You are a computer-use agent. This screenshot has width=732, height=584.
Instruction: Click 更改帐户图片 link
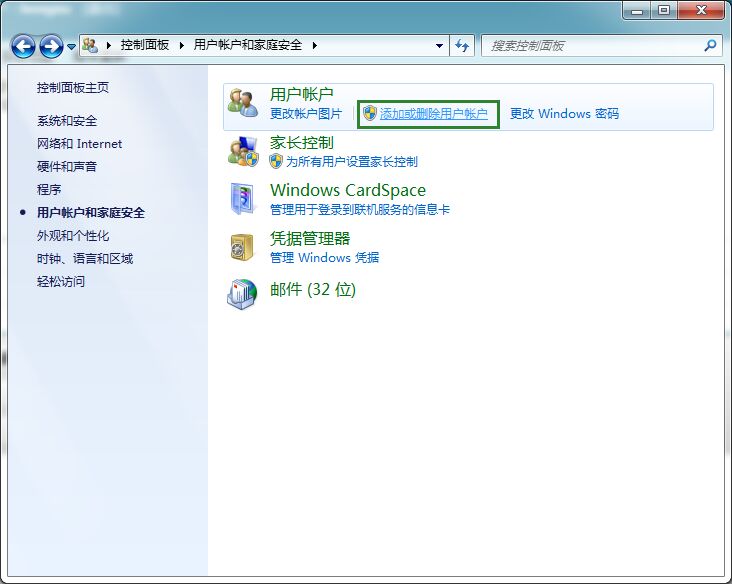306,114
